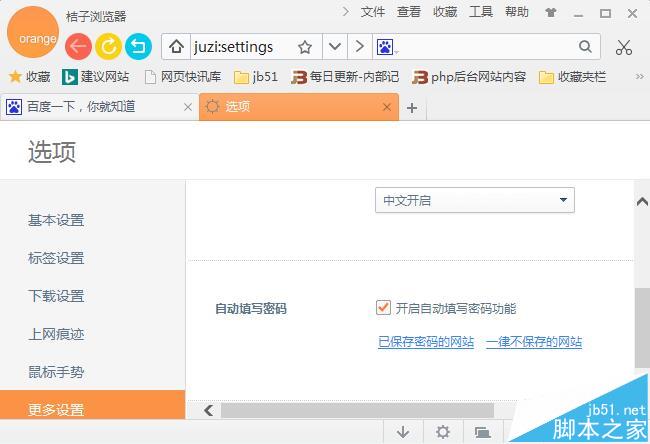This screenshot has height=444, width=650.
Task: Click inside the search box
Action: (x=487, y=47)
